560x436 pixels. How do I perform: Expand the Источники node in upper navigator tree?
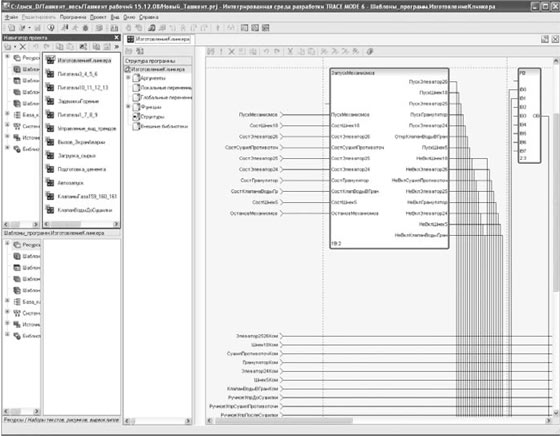(x=7, y=136)
